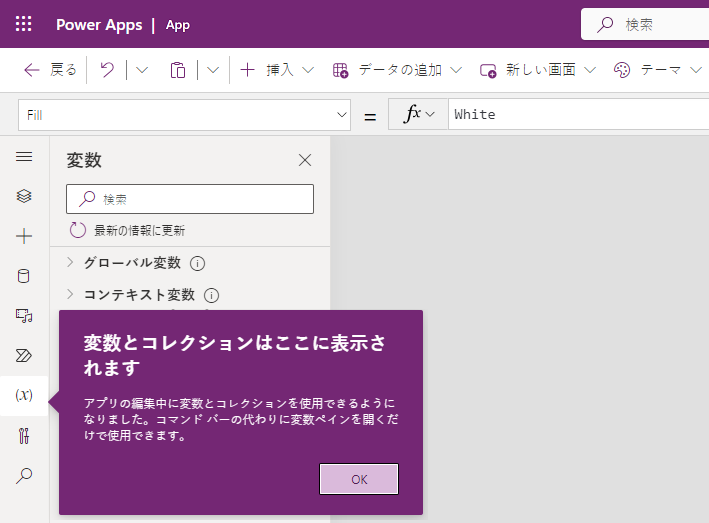Click the データの追加 table icon
This screenshot has width=709, height=523.
340,70
